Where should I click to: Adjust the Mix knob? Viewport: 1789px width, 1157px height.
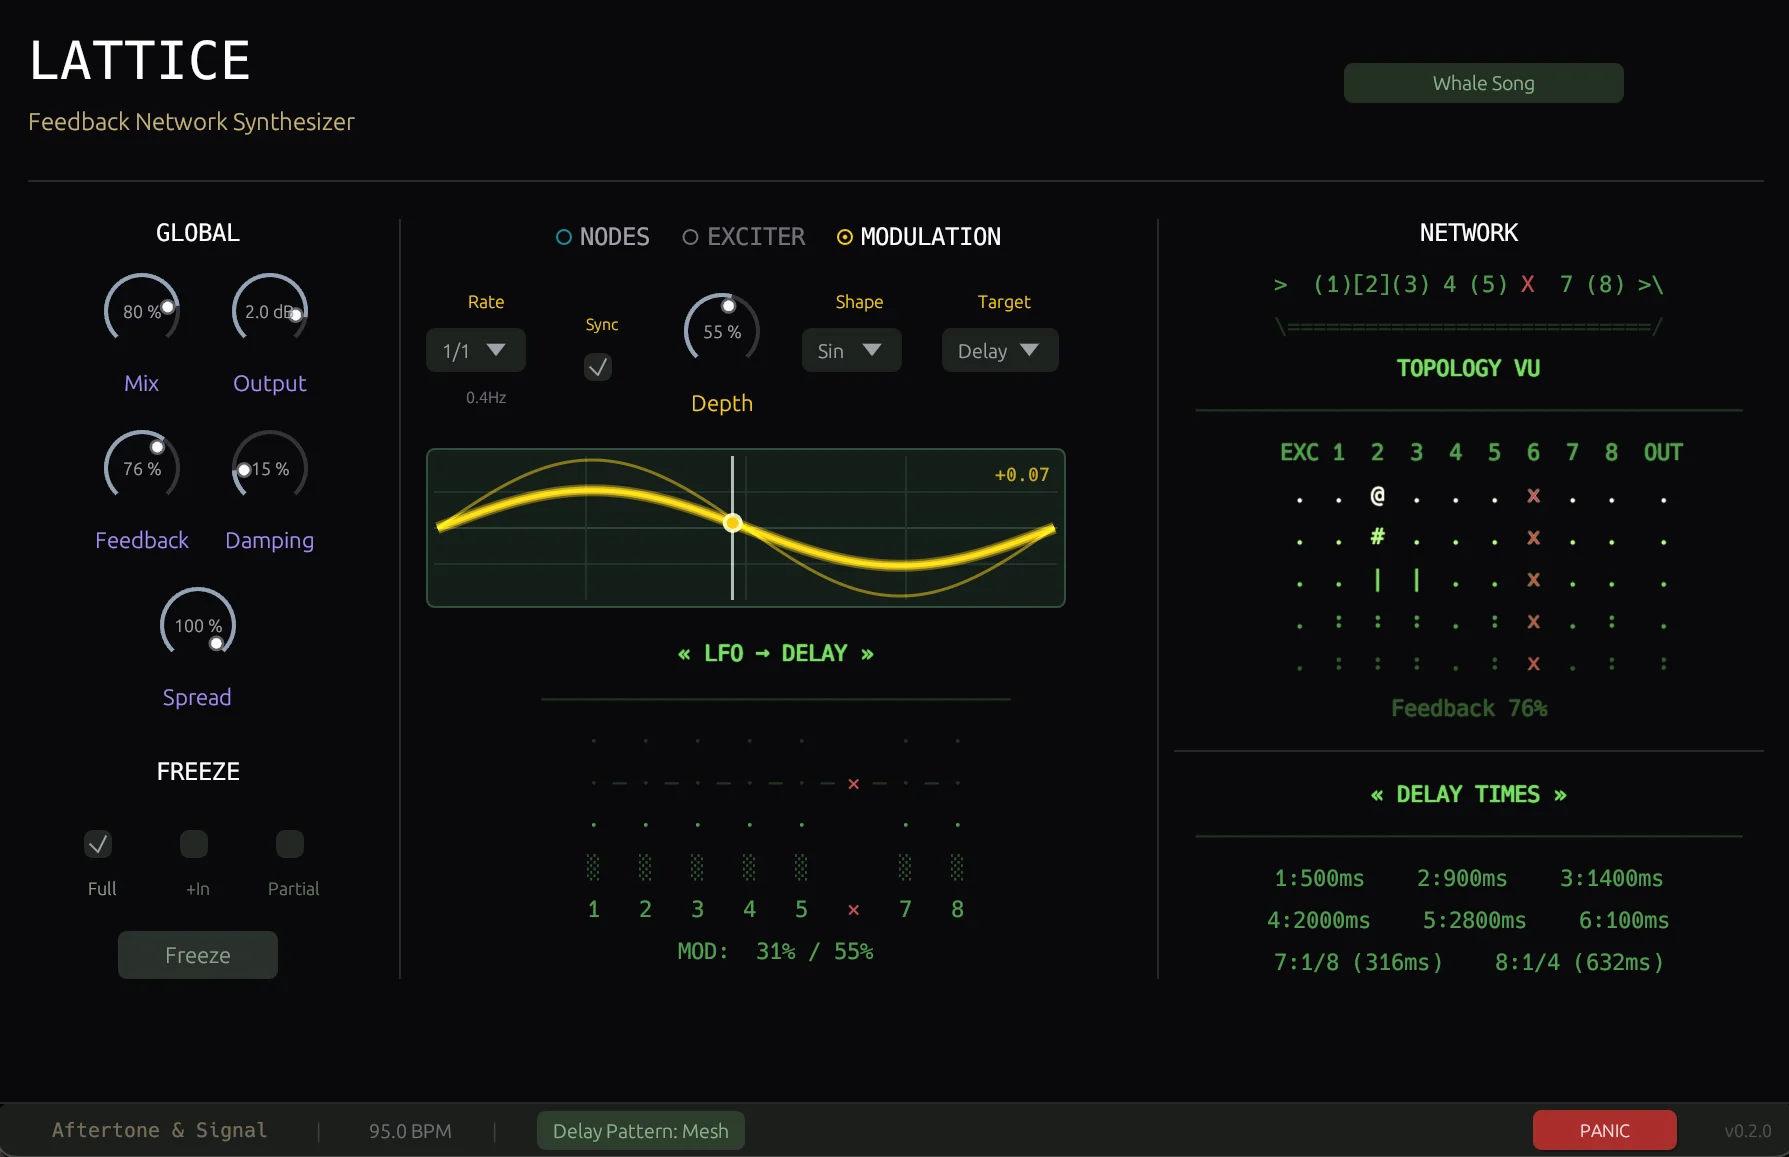tap(141, 309)
